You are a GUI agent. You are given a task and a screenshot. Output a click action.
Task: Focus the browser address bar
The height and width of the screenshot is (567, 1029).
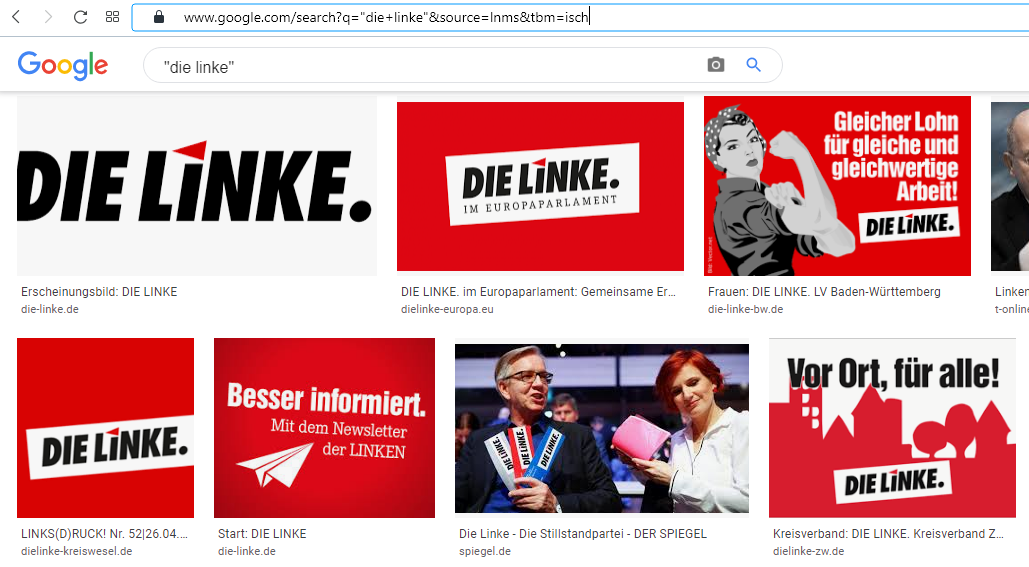tap(581, 17)
